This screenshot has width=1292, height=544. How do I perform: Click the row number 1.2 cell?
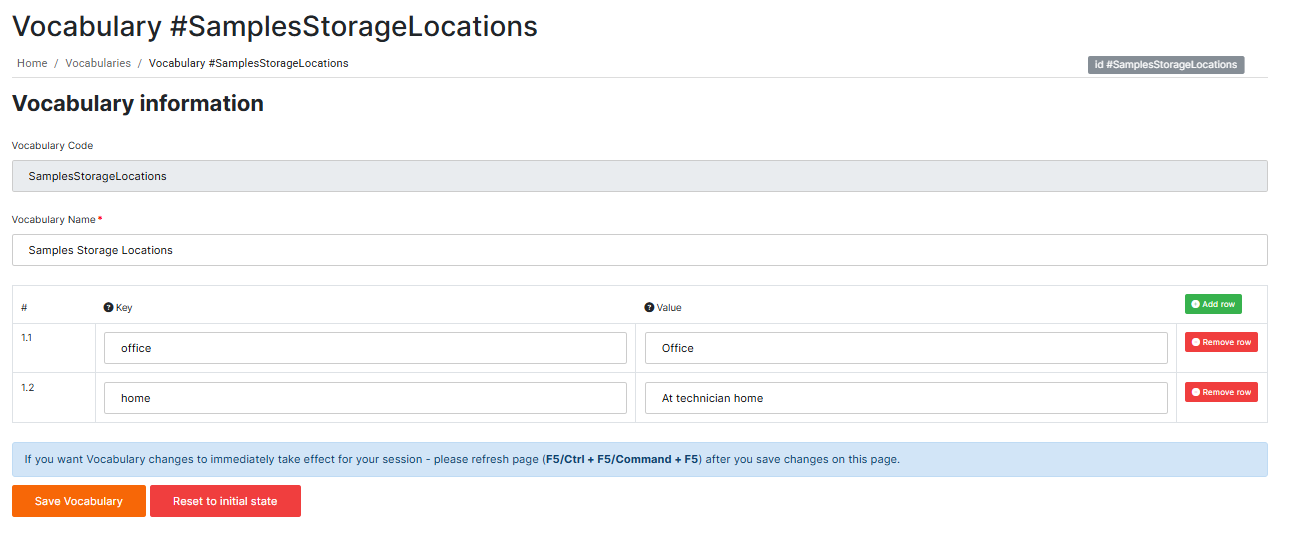click(53, 398)
